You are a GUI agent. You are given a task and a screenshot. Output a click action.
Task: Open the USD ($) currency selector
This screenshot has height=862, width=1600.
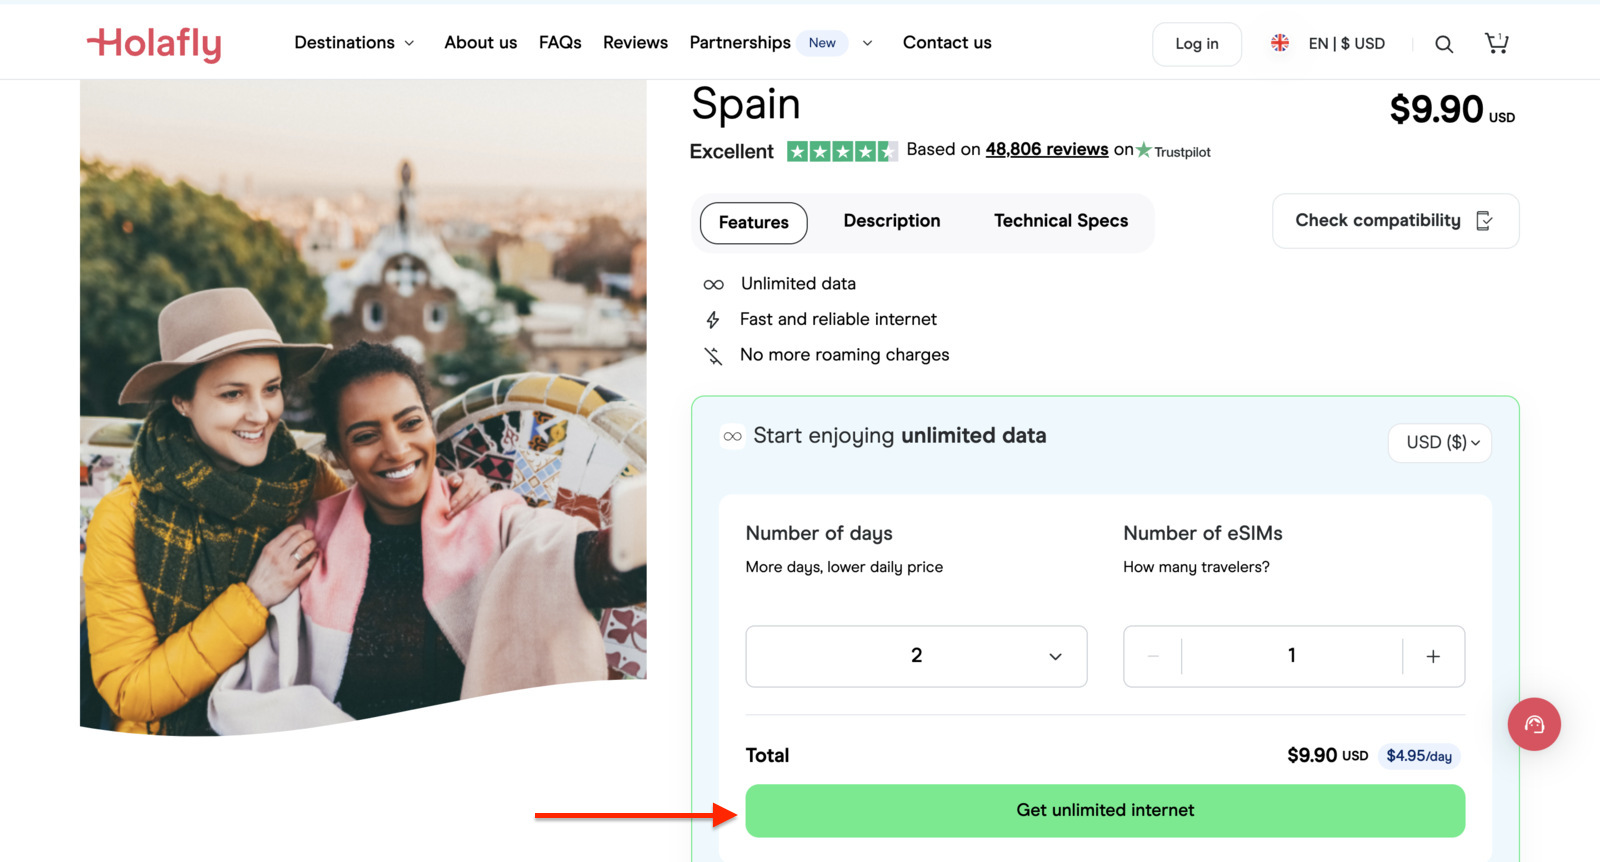click(1439, 442)
